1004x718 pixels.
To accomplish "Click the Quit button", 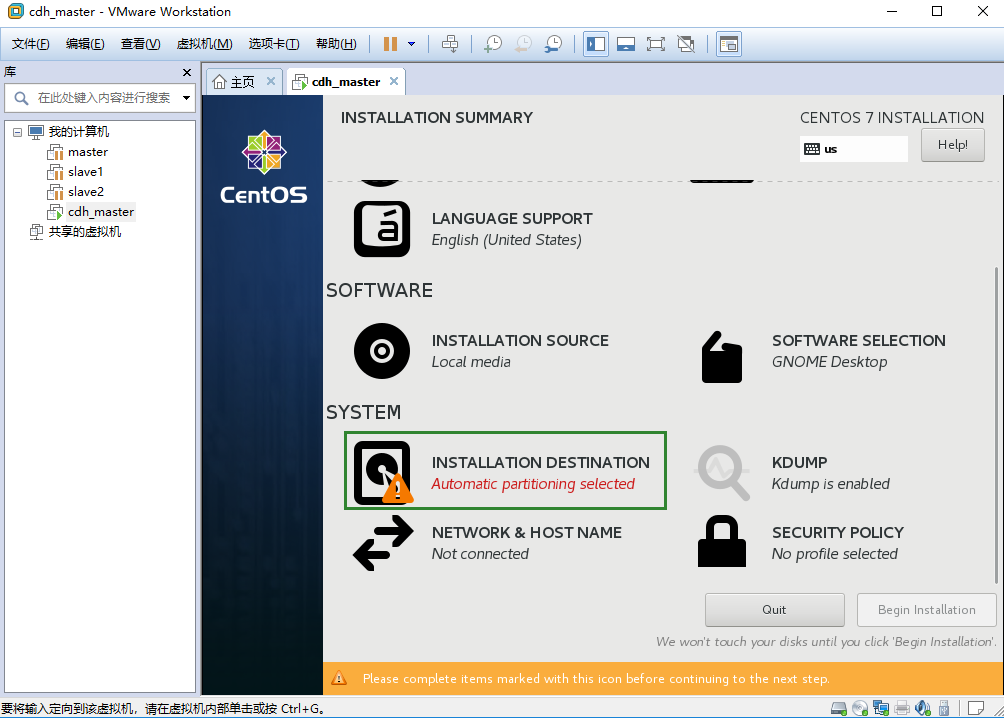I will coord(774,610).
